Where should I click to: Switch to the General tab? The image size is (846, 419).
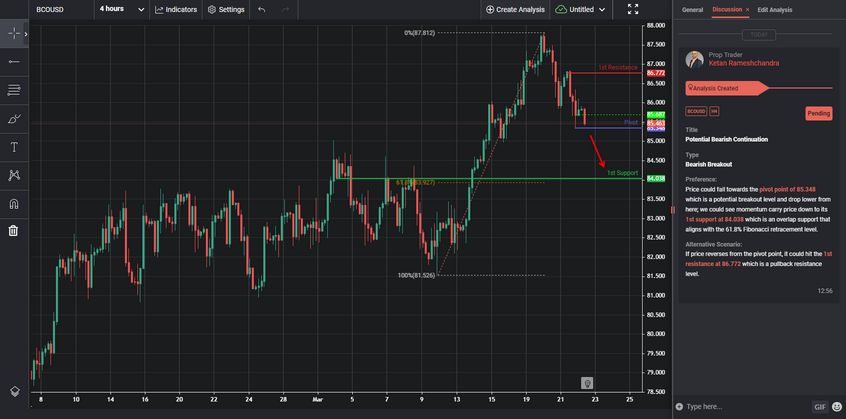point(692,10)
